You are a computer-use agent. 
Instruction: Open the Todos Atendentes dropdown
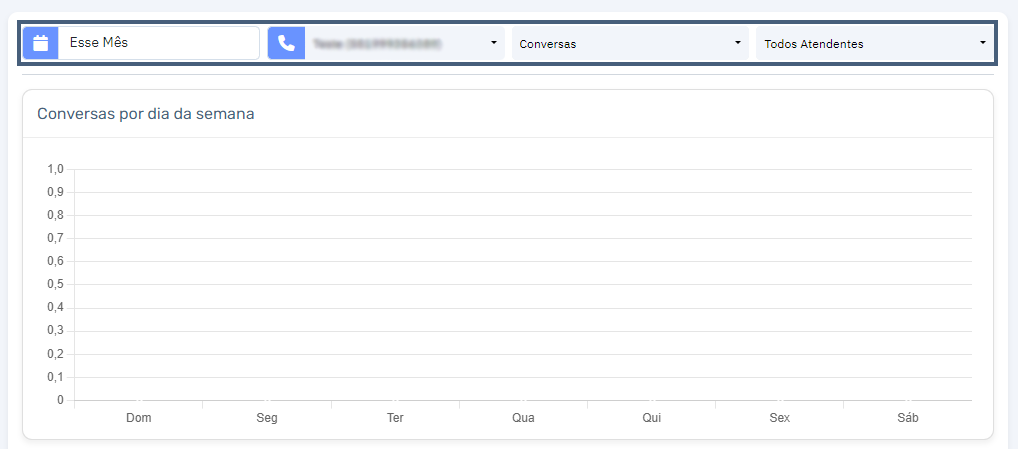874,43
